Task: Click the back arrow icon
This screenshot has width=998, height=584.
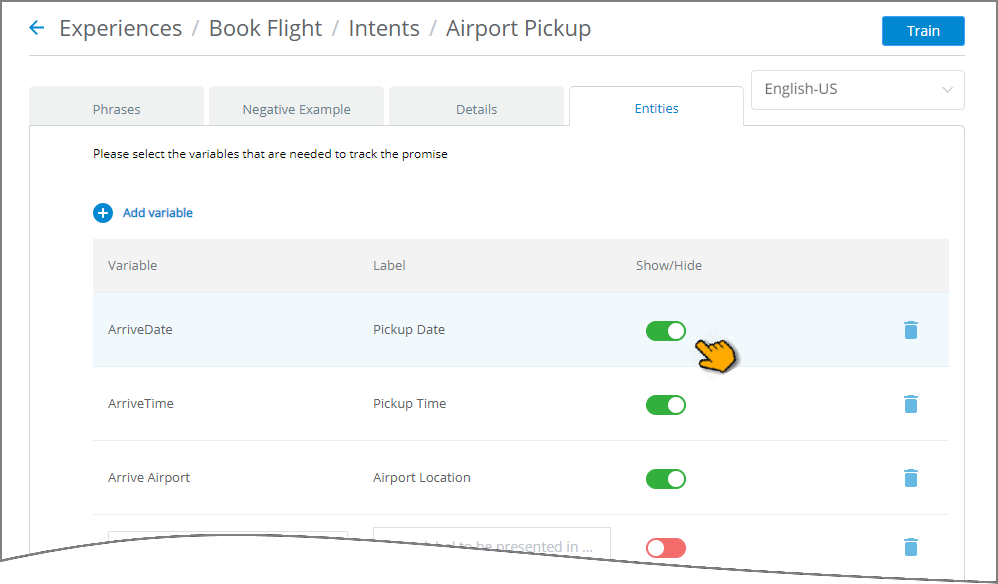Action: 36,28
